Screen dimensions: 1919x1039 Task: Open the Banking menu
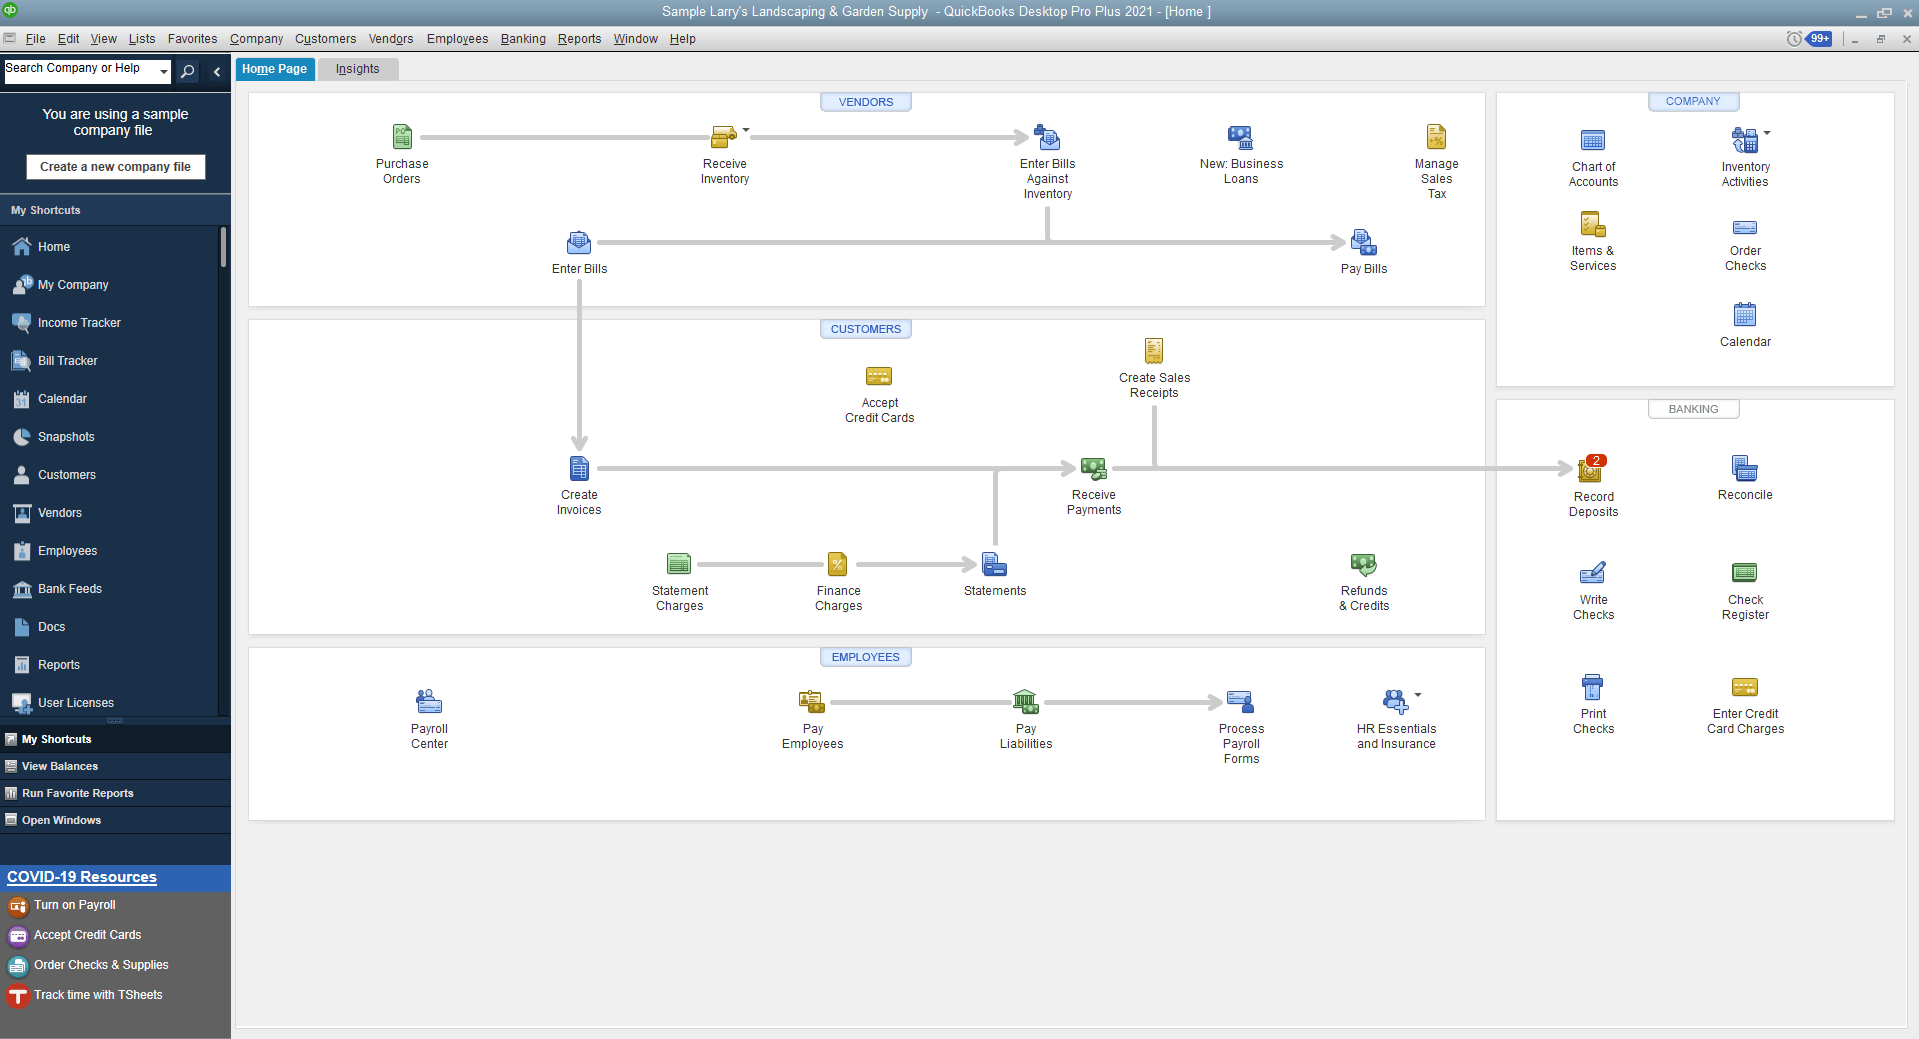click(523, 39)
